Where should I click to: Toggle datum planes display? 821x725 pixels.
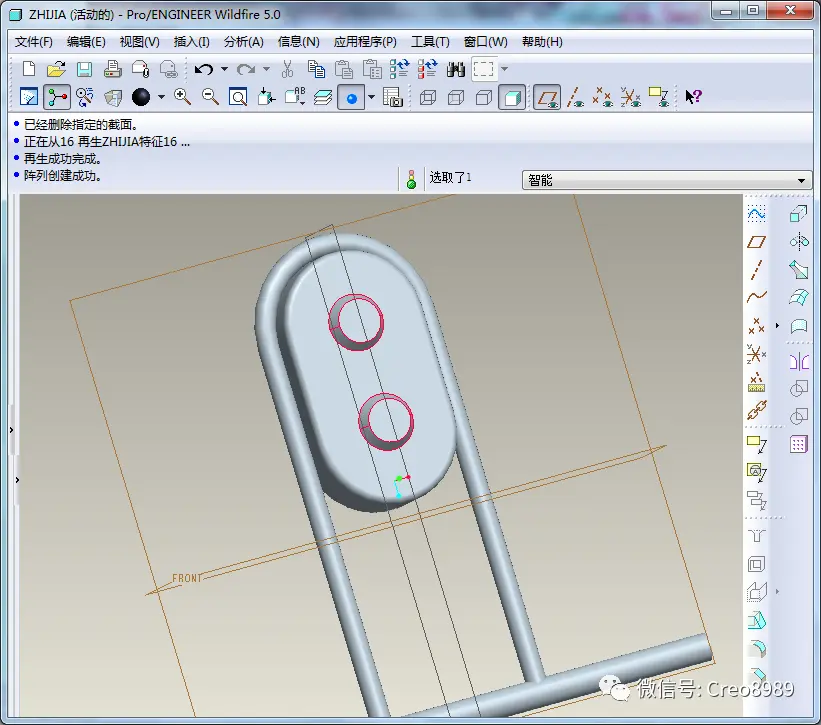[x=547, y=97]
